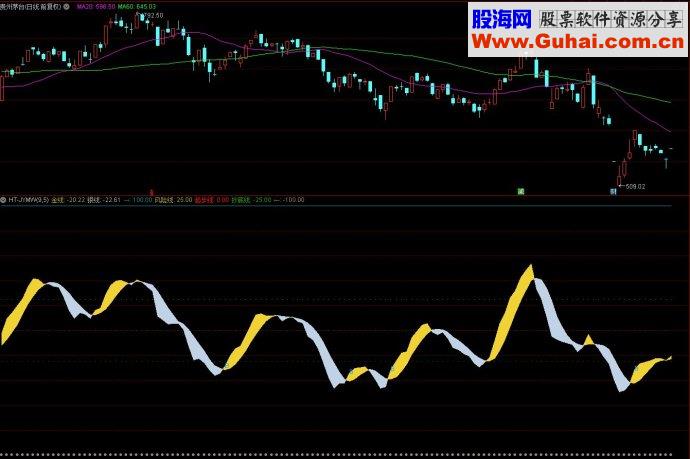The width and height of the screenshot is (690, 459).
Task: Click the -20.22 indicator value
Action: pyautogui.click(x=76, y=200)
